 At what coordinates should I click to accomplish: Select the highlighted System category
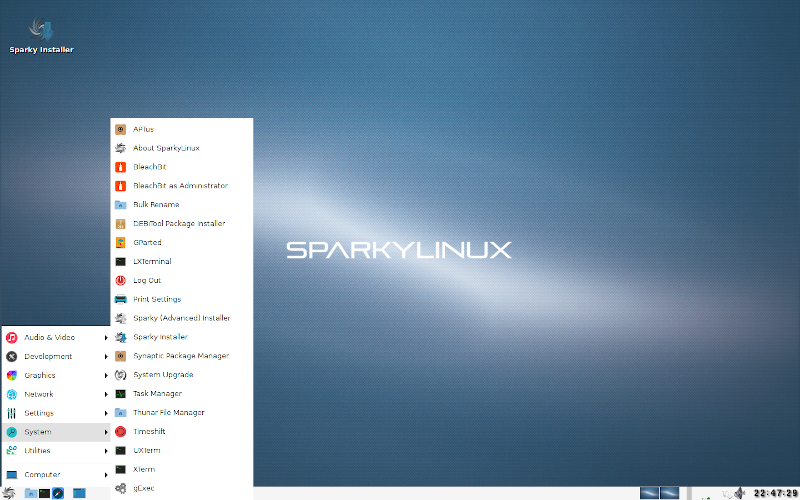(x=56, y=432)
